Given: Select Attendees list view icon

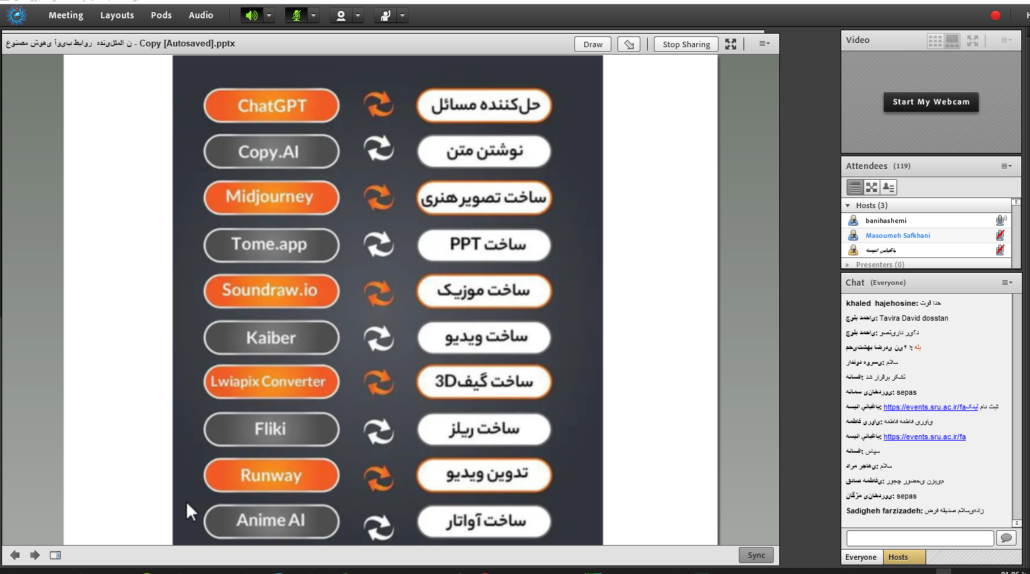Looking at the screenshot, I should tap(854, 187).
